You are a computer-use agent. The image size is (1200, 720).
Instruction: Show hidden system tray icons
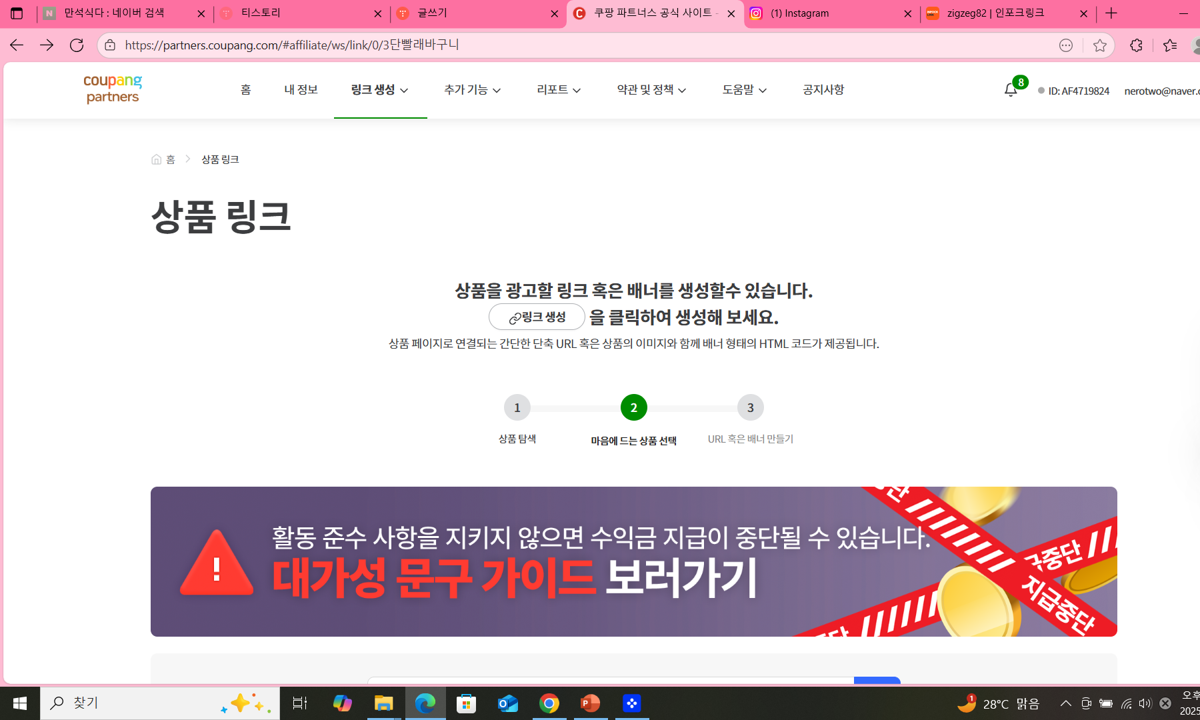(x=1065, y=704)
